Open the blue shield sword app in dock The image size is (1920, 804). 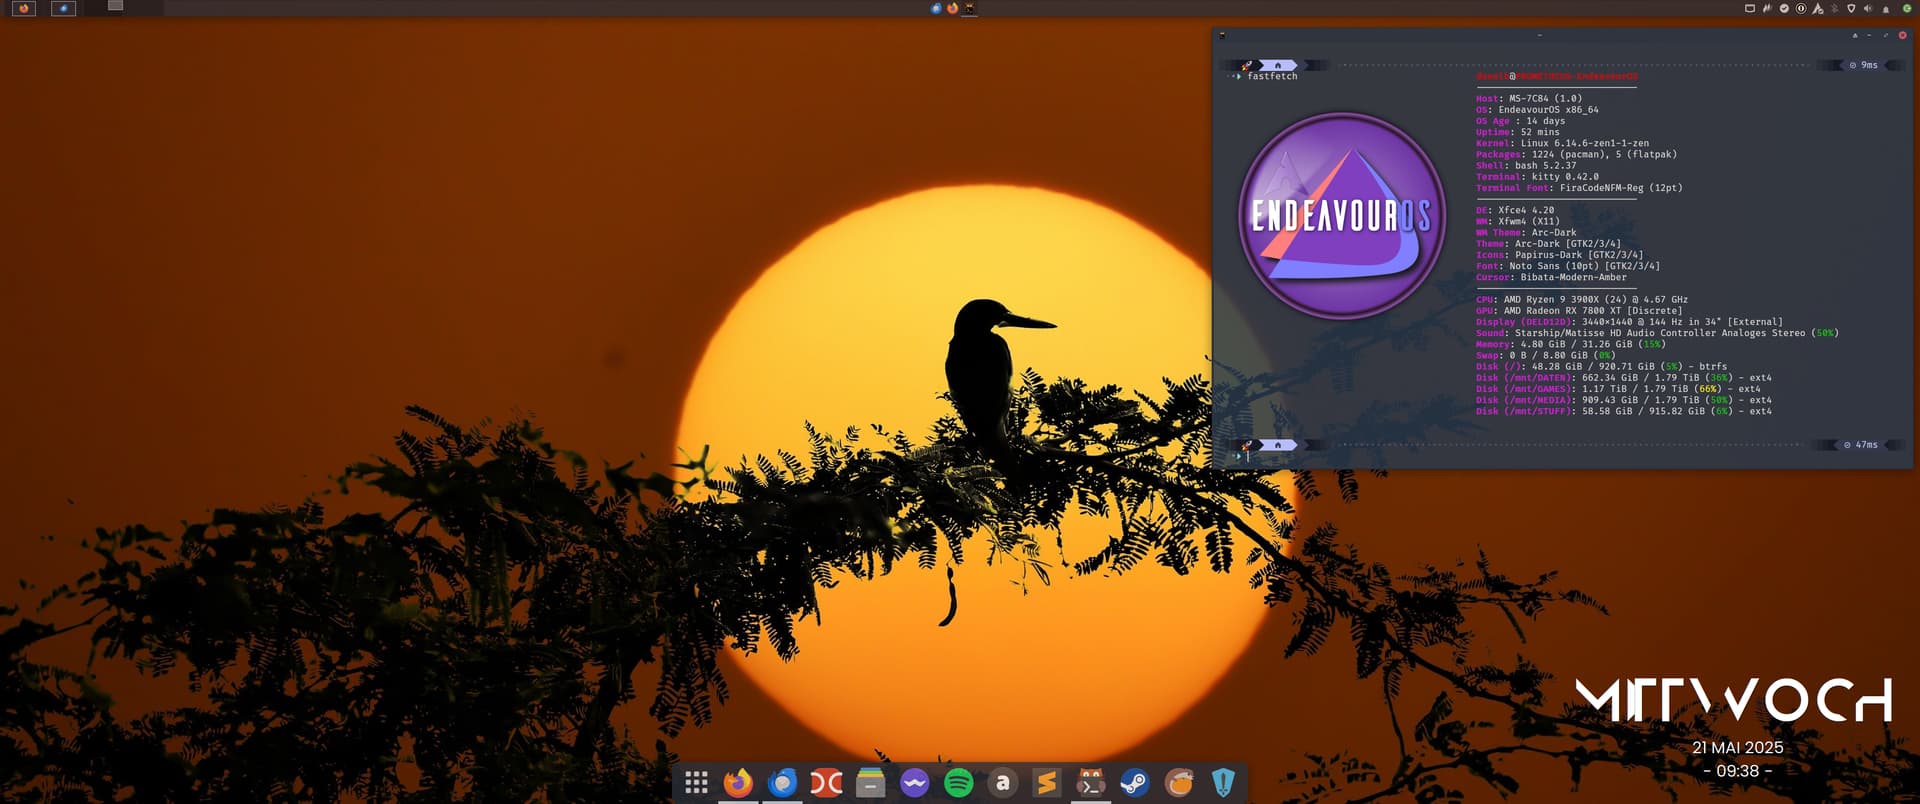click(x=1223, y=783)
